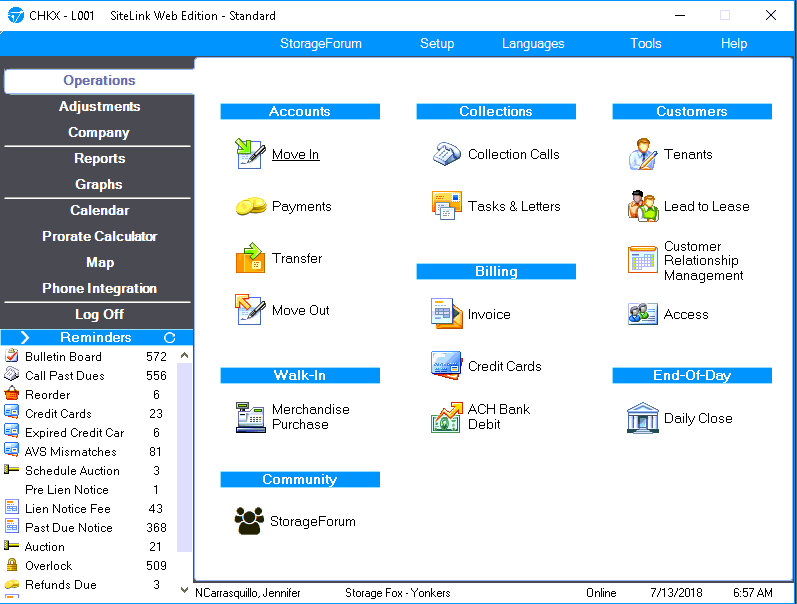The width and height of the screenshot is (797, 604).
Task: Click the Tenants person icon
Action: click(643, 154)
